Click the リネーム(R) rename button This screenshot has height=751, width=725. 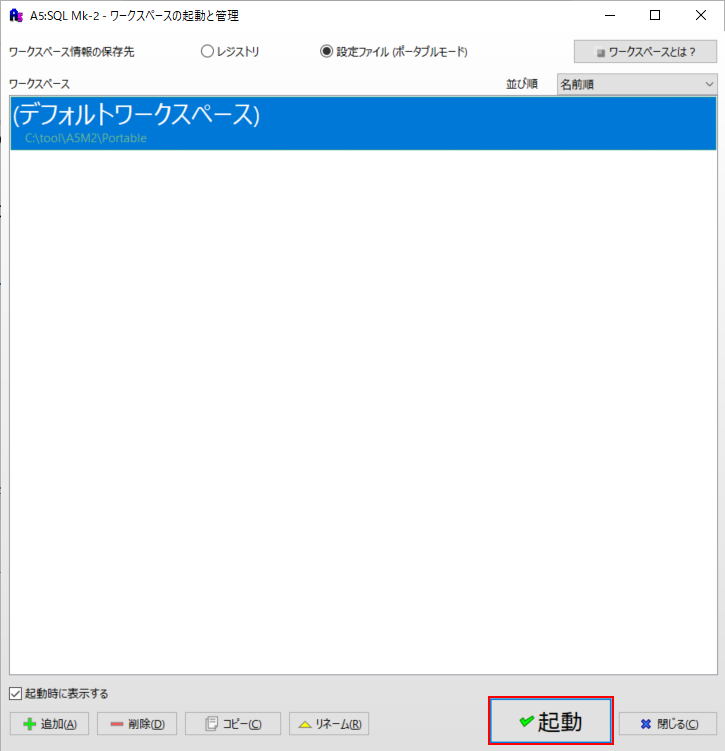329,724
